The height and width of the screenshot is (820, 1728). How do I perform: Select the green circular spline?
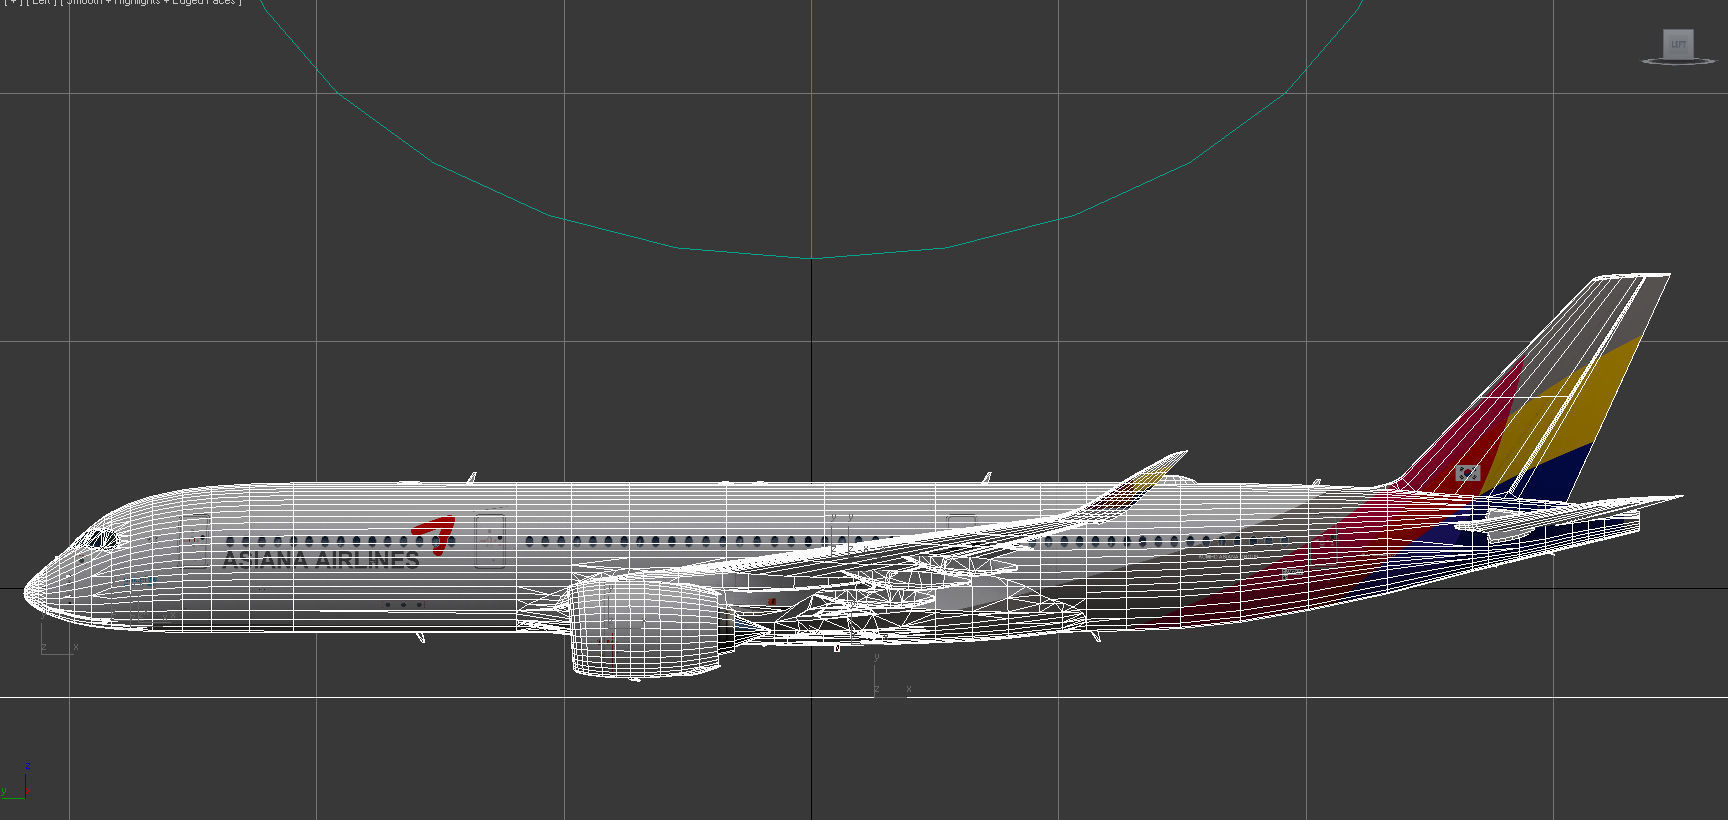(x=812, y=258)
